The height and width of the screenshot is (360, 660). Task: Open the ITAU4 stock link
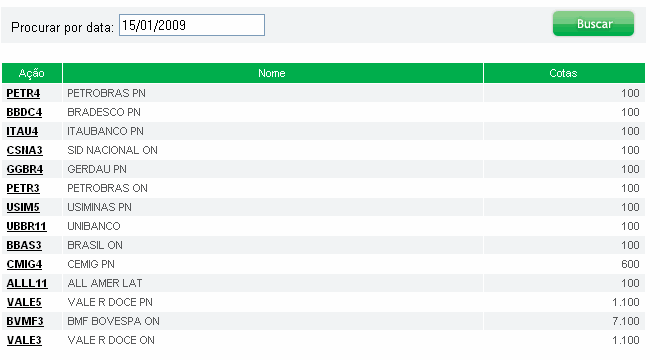point(22,131)
